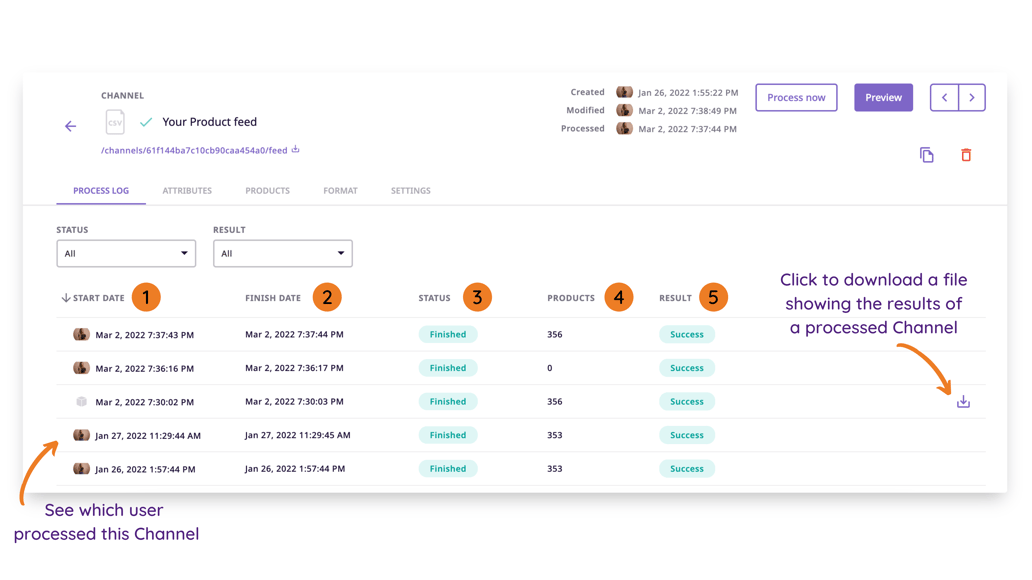
Task: Download the feed via the URL download icon
Action: click(x=295, y=150)
